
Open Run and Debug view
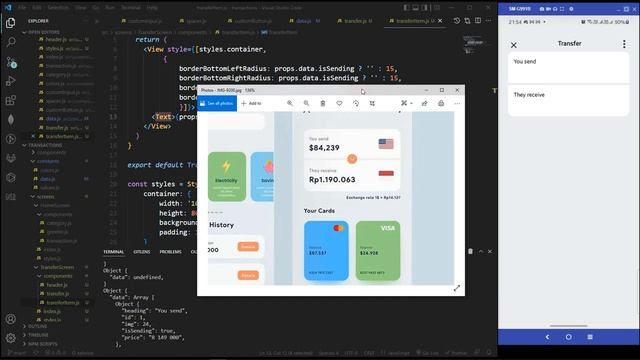tap(11, 81)
